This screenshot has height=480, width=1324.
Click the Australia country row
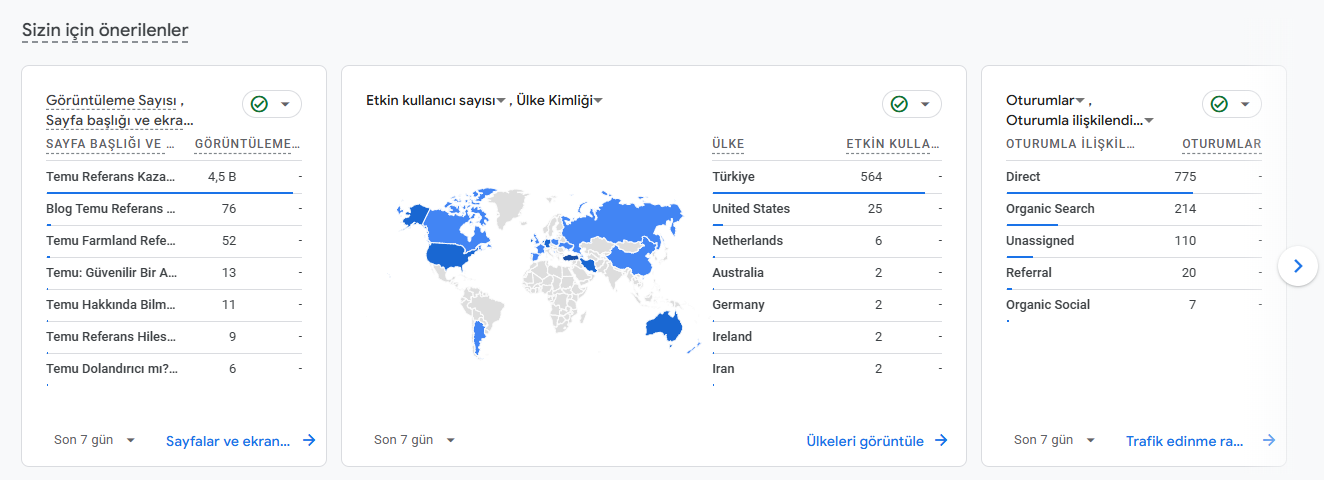[x=827, y=273]
